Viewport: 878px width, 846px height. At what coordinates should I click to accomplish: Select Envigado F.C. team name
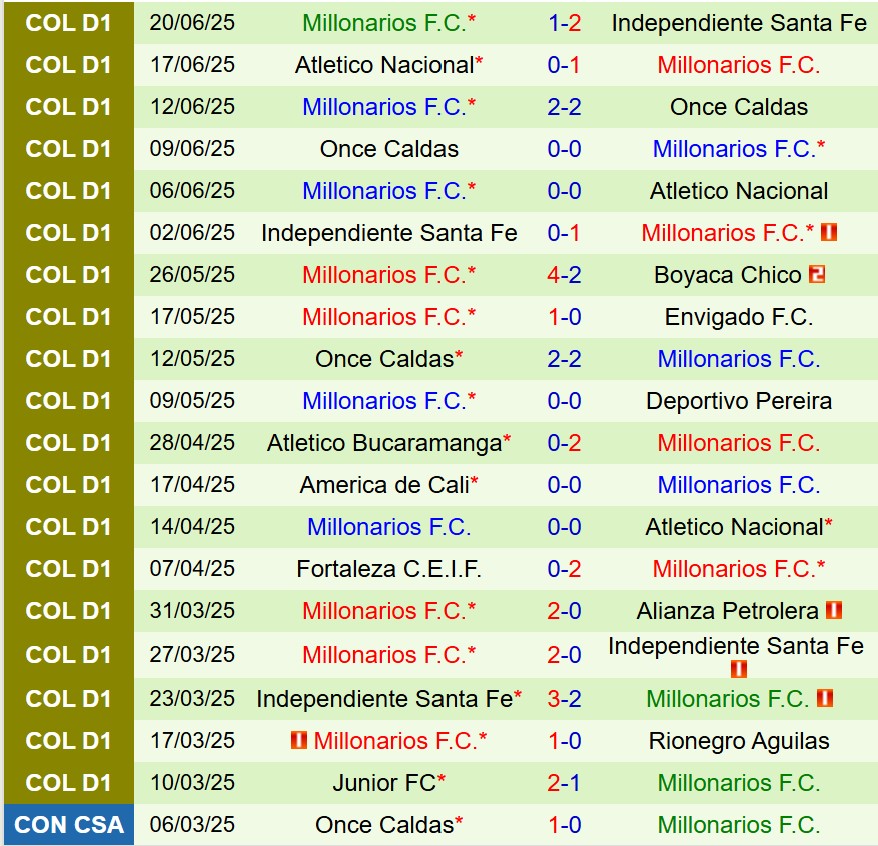[739, 317]
